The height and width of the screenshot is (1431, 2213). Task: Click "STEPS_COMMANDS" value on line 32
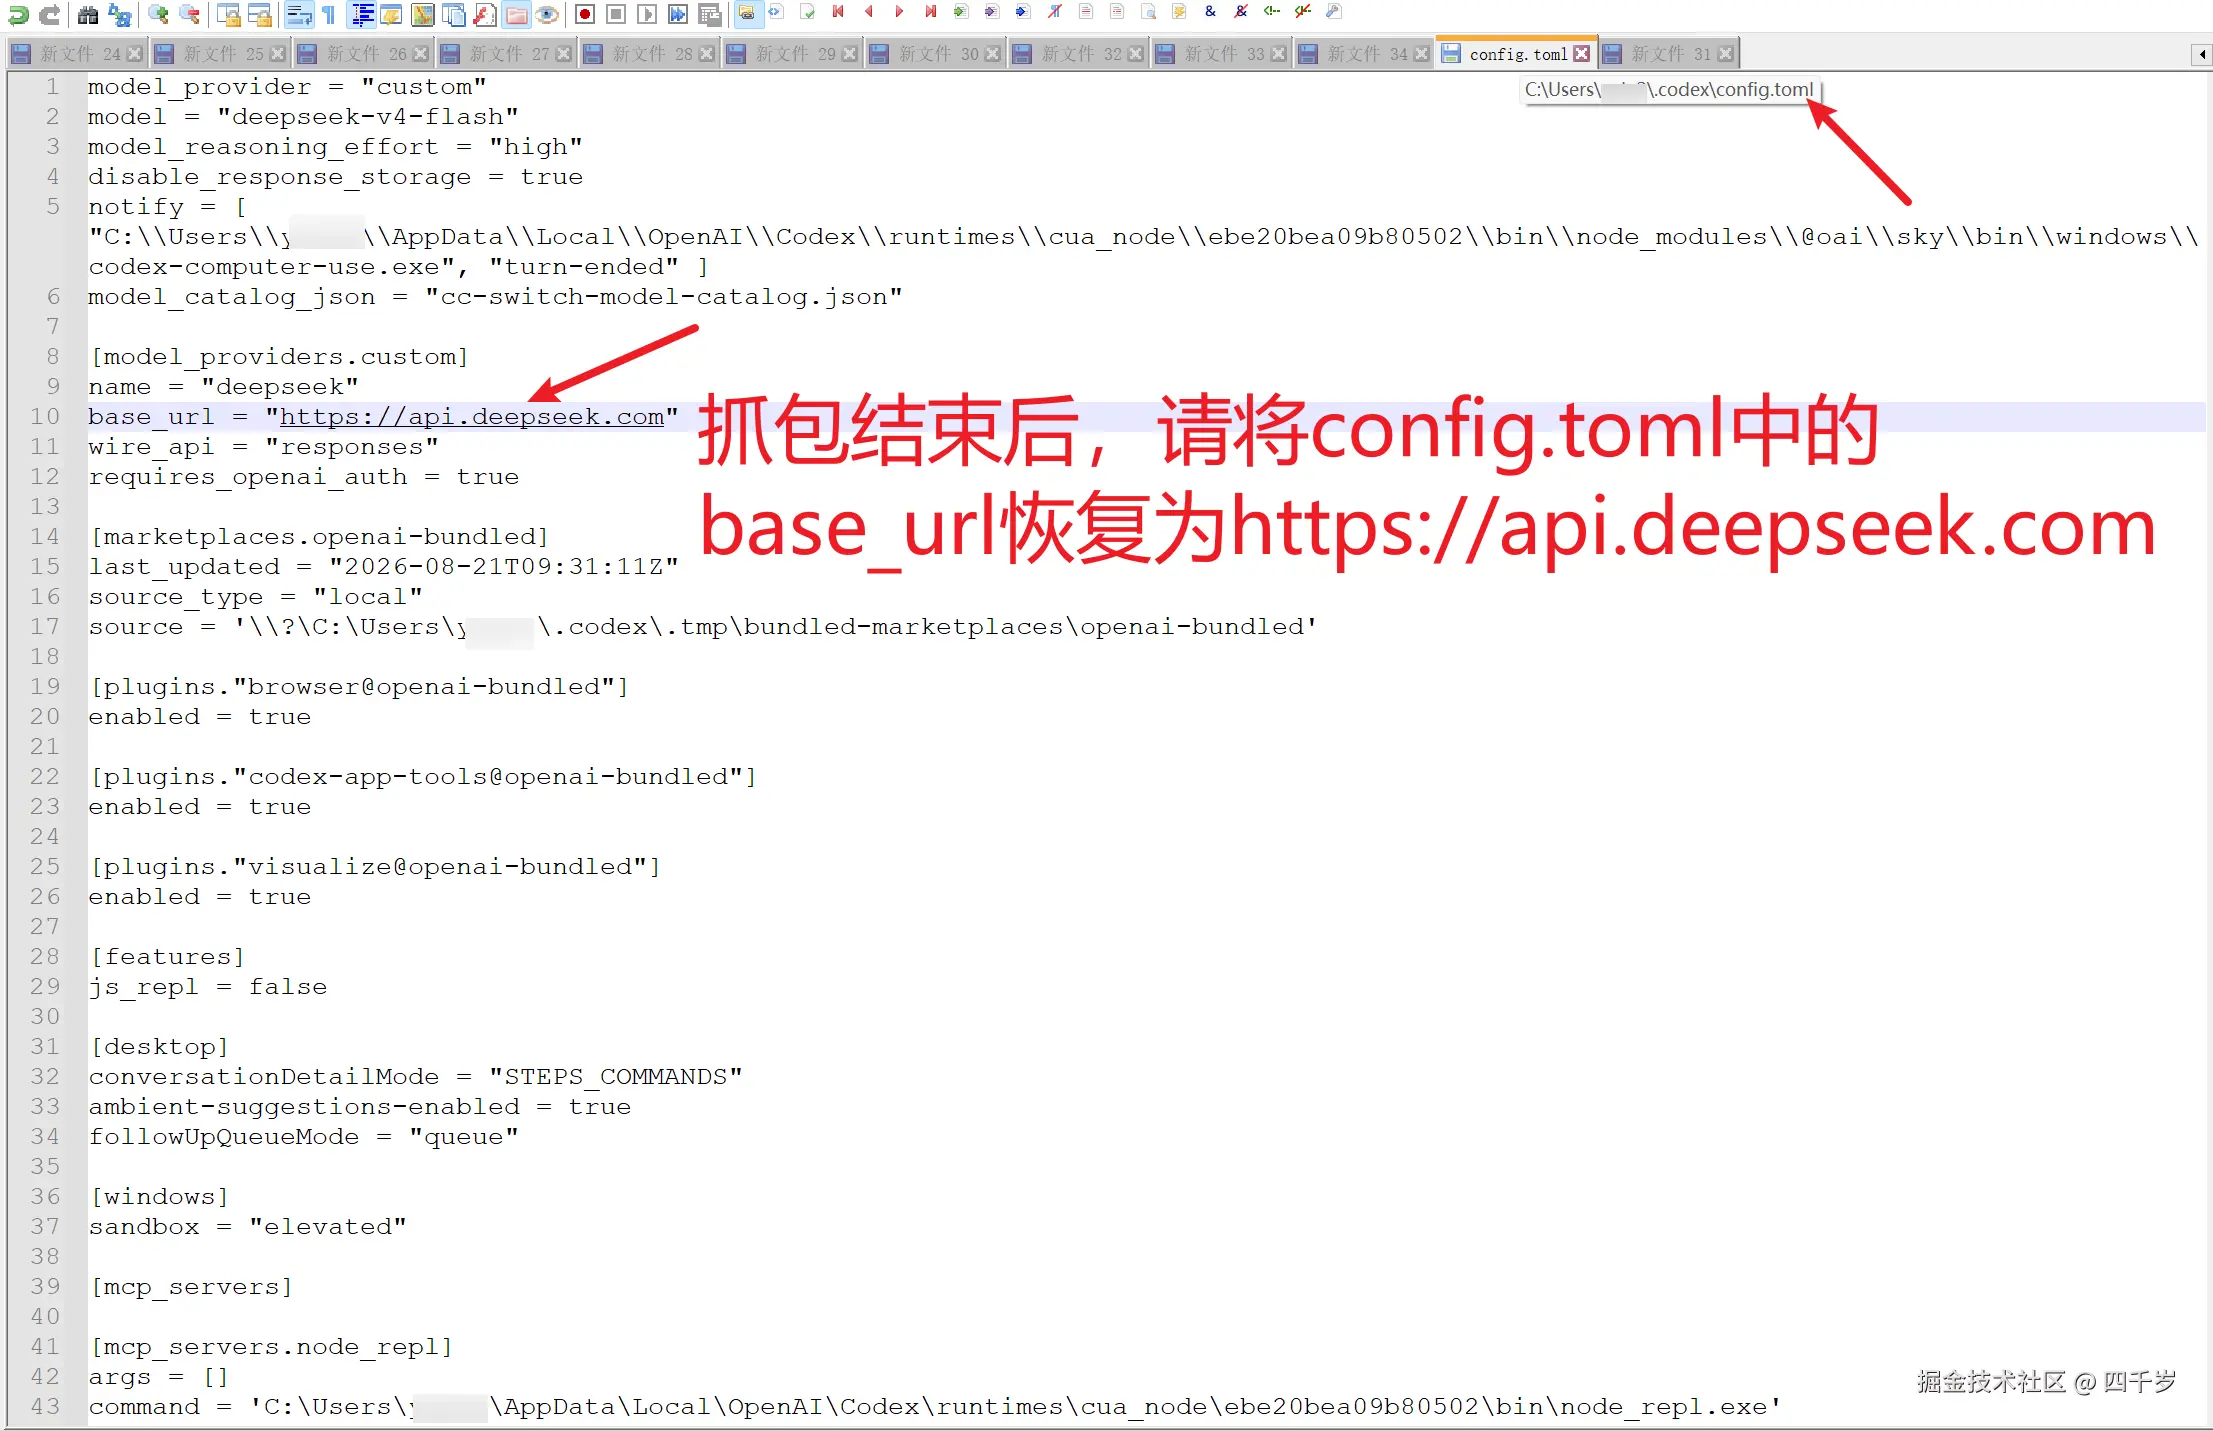point(616,1077)
